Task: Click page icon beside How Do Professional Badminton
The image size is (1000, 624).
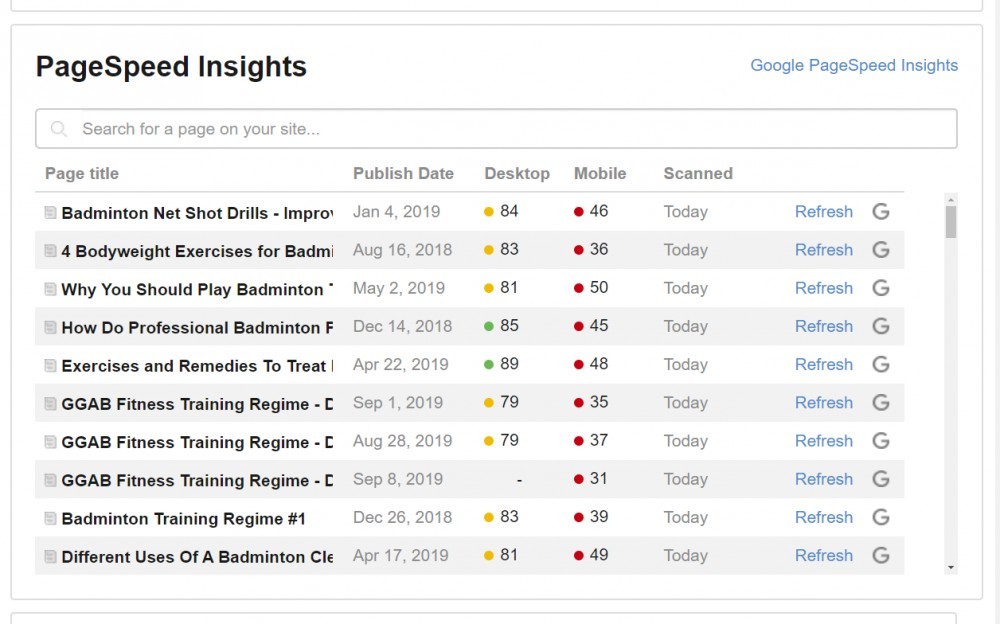Action: click(50, 327)
